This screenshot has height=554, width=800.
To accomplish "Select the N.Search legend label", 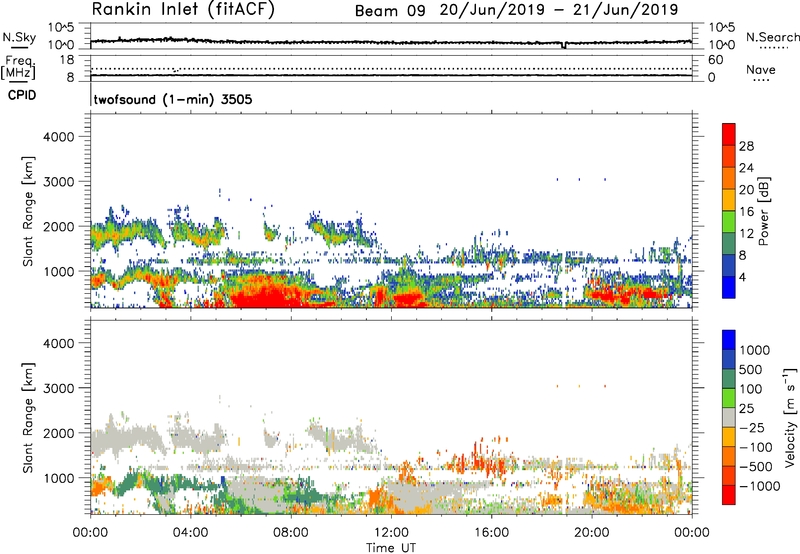I will point(773,37).
